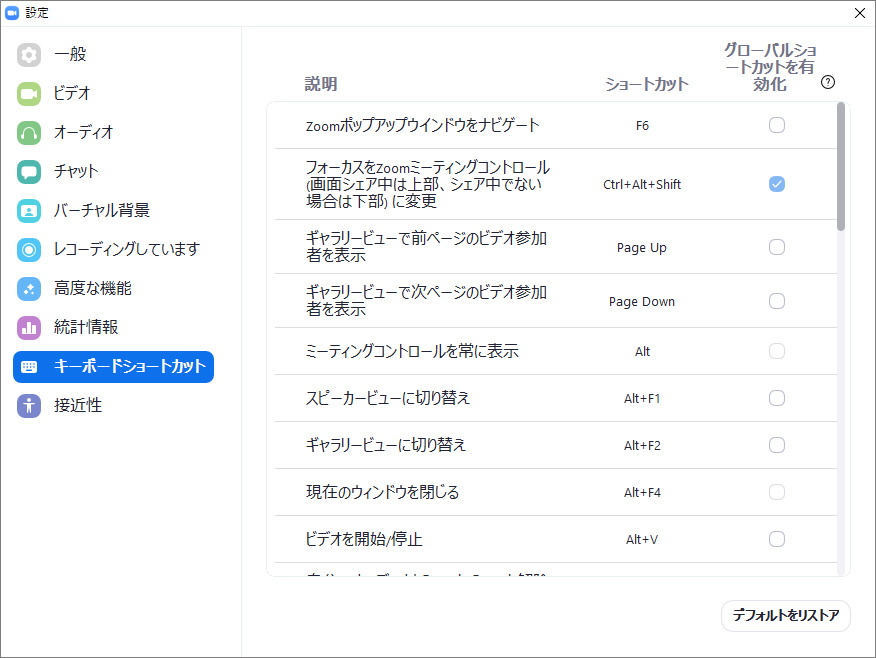The width and height of the screenshot is (876, 658).
Task: Enable global shortcut for Alt+V video toggle
Action: (x=777, y=539)
